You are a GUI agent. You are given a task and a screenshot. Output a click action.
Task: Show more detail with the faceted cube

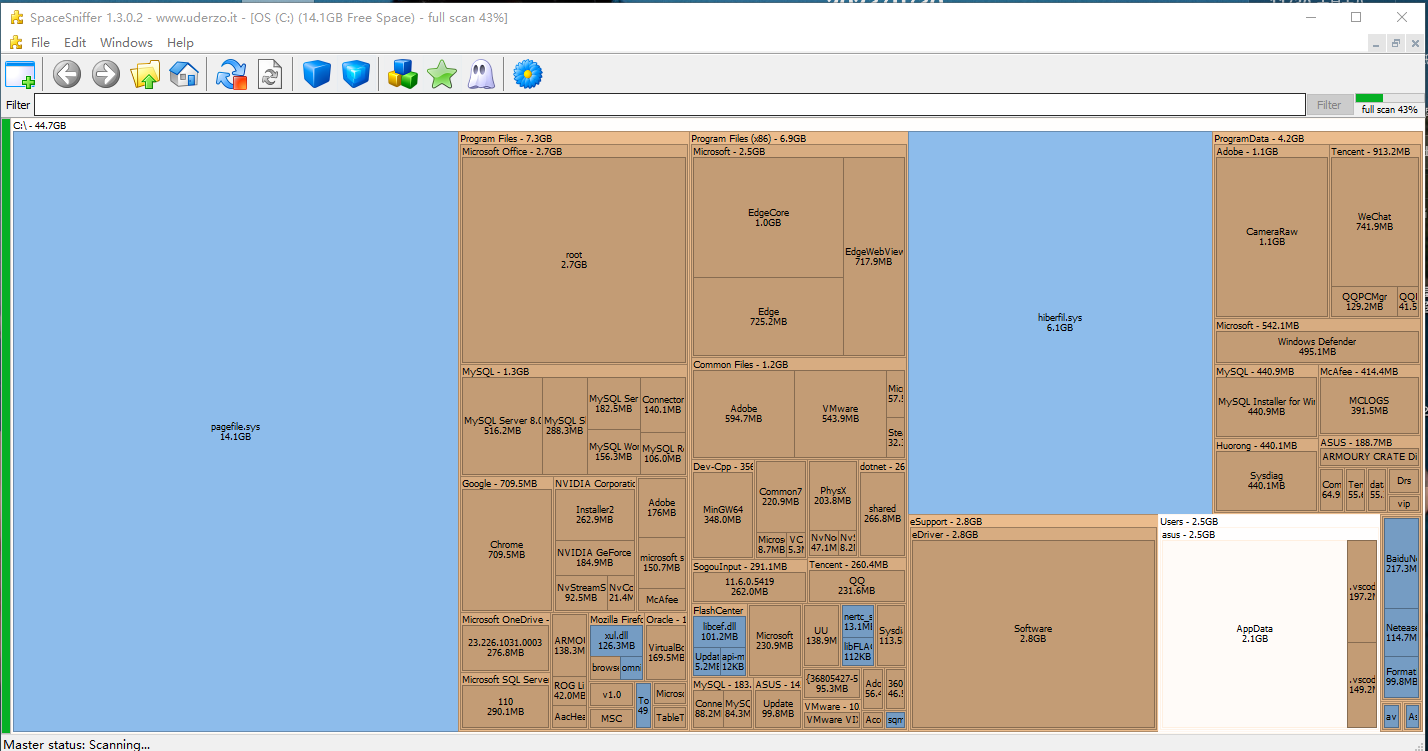point(356,74)
